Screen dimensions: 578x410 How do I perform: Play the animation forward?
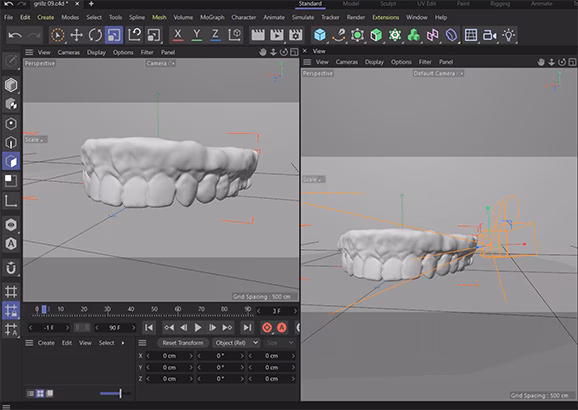[198, 327]
